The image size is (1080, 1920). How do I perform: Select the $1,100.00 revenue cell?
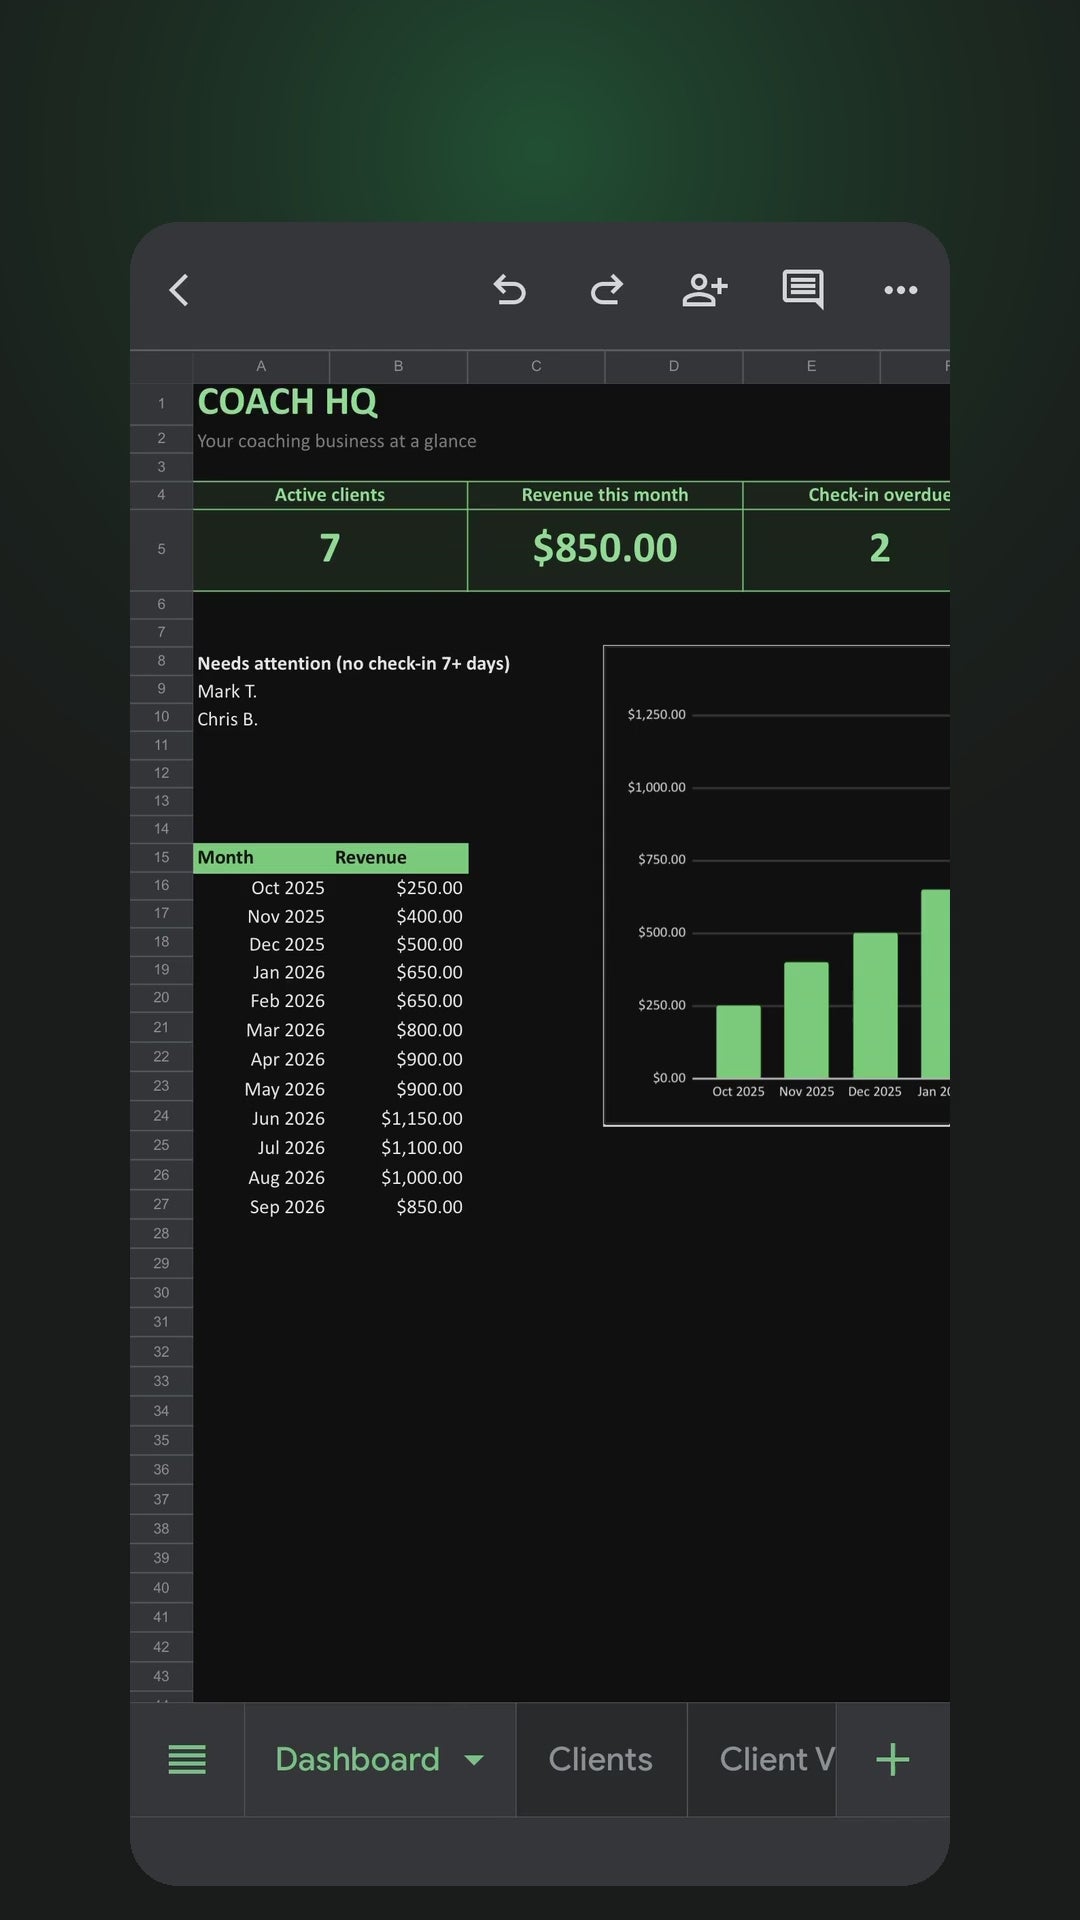(398, 1148)
